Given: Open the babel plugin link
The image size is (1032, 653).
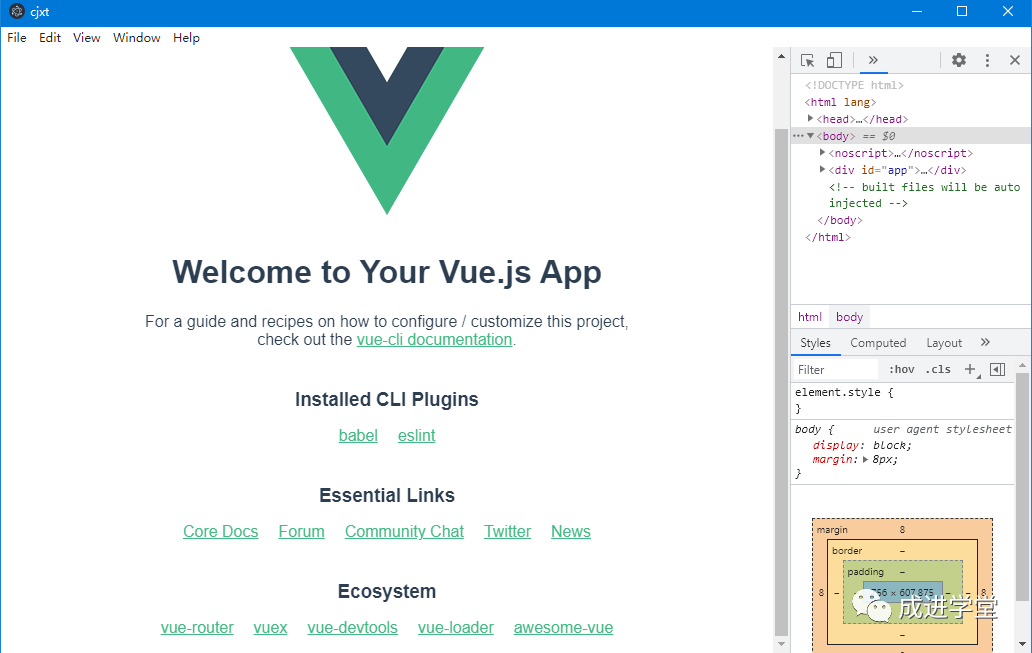Looking at the screenshot, I should [358, 436].
